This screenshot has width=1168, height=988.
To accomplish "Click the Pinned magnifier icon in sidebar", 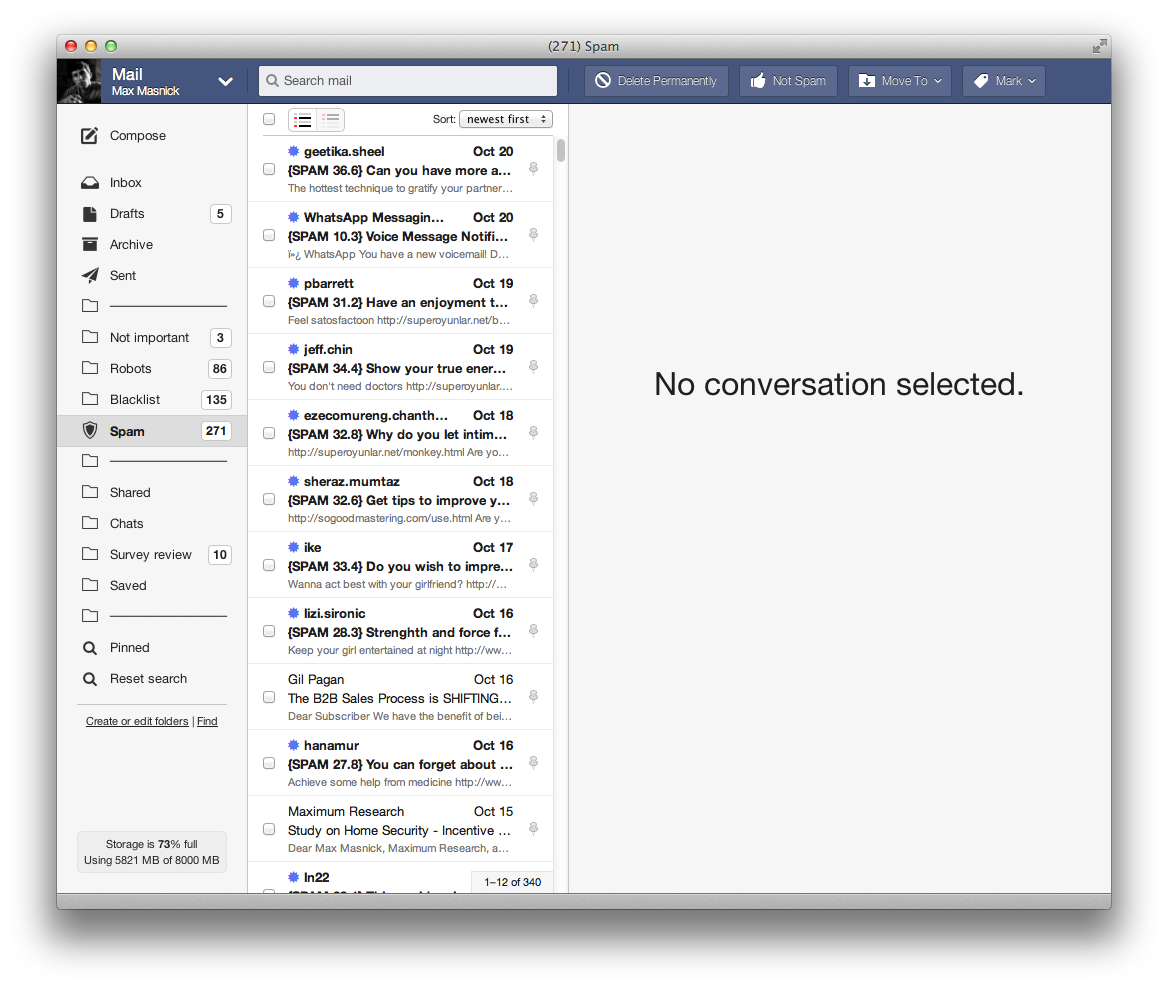I will (x=90, y=648).
